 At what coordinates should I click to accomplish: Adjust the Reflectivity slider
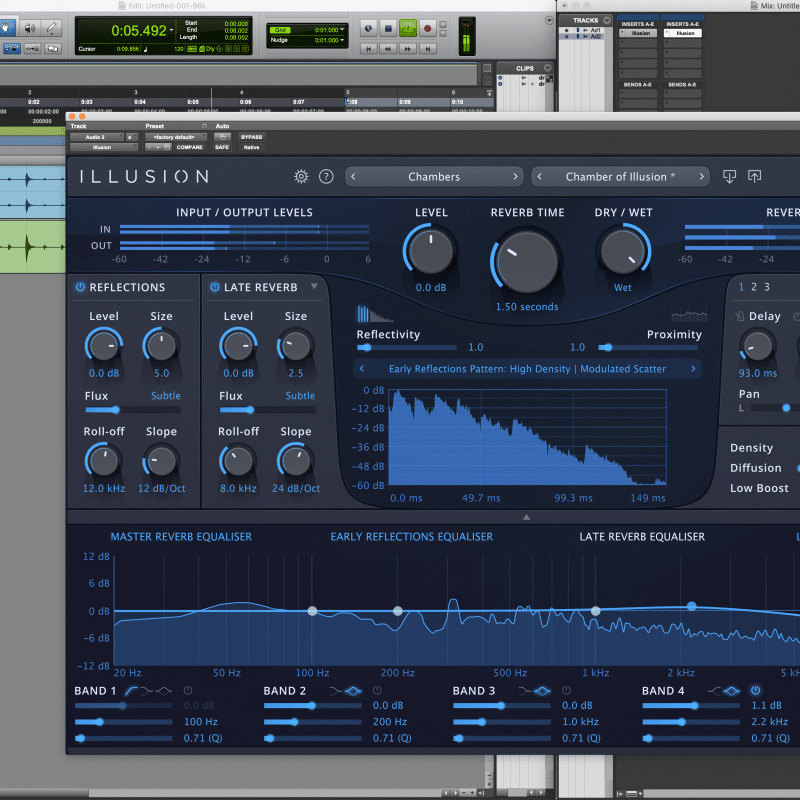coord(406,347)
